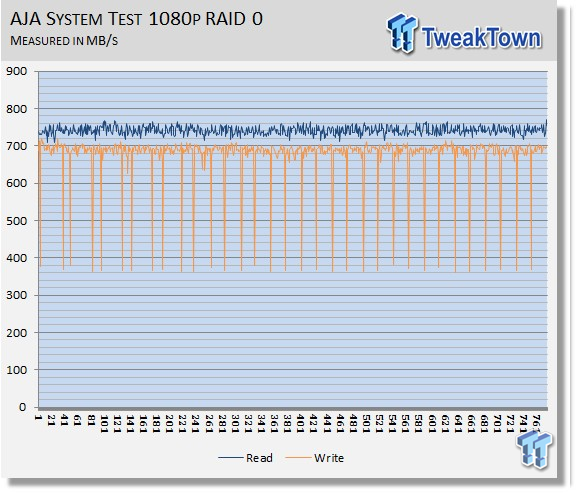Click the 200 y-axis label
The height and width of the screenshot is (493, 576).
click(17, 333)
